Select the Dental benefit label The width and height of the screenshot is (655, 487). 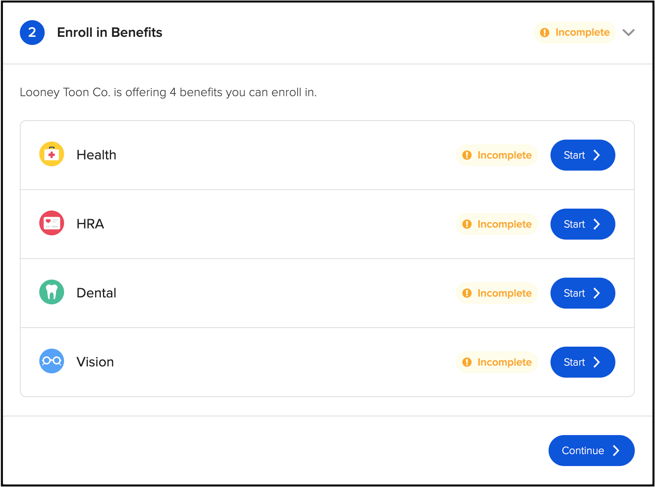pyautogui.click(x=96, y=293)
